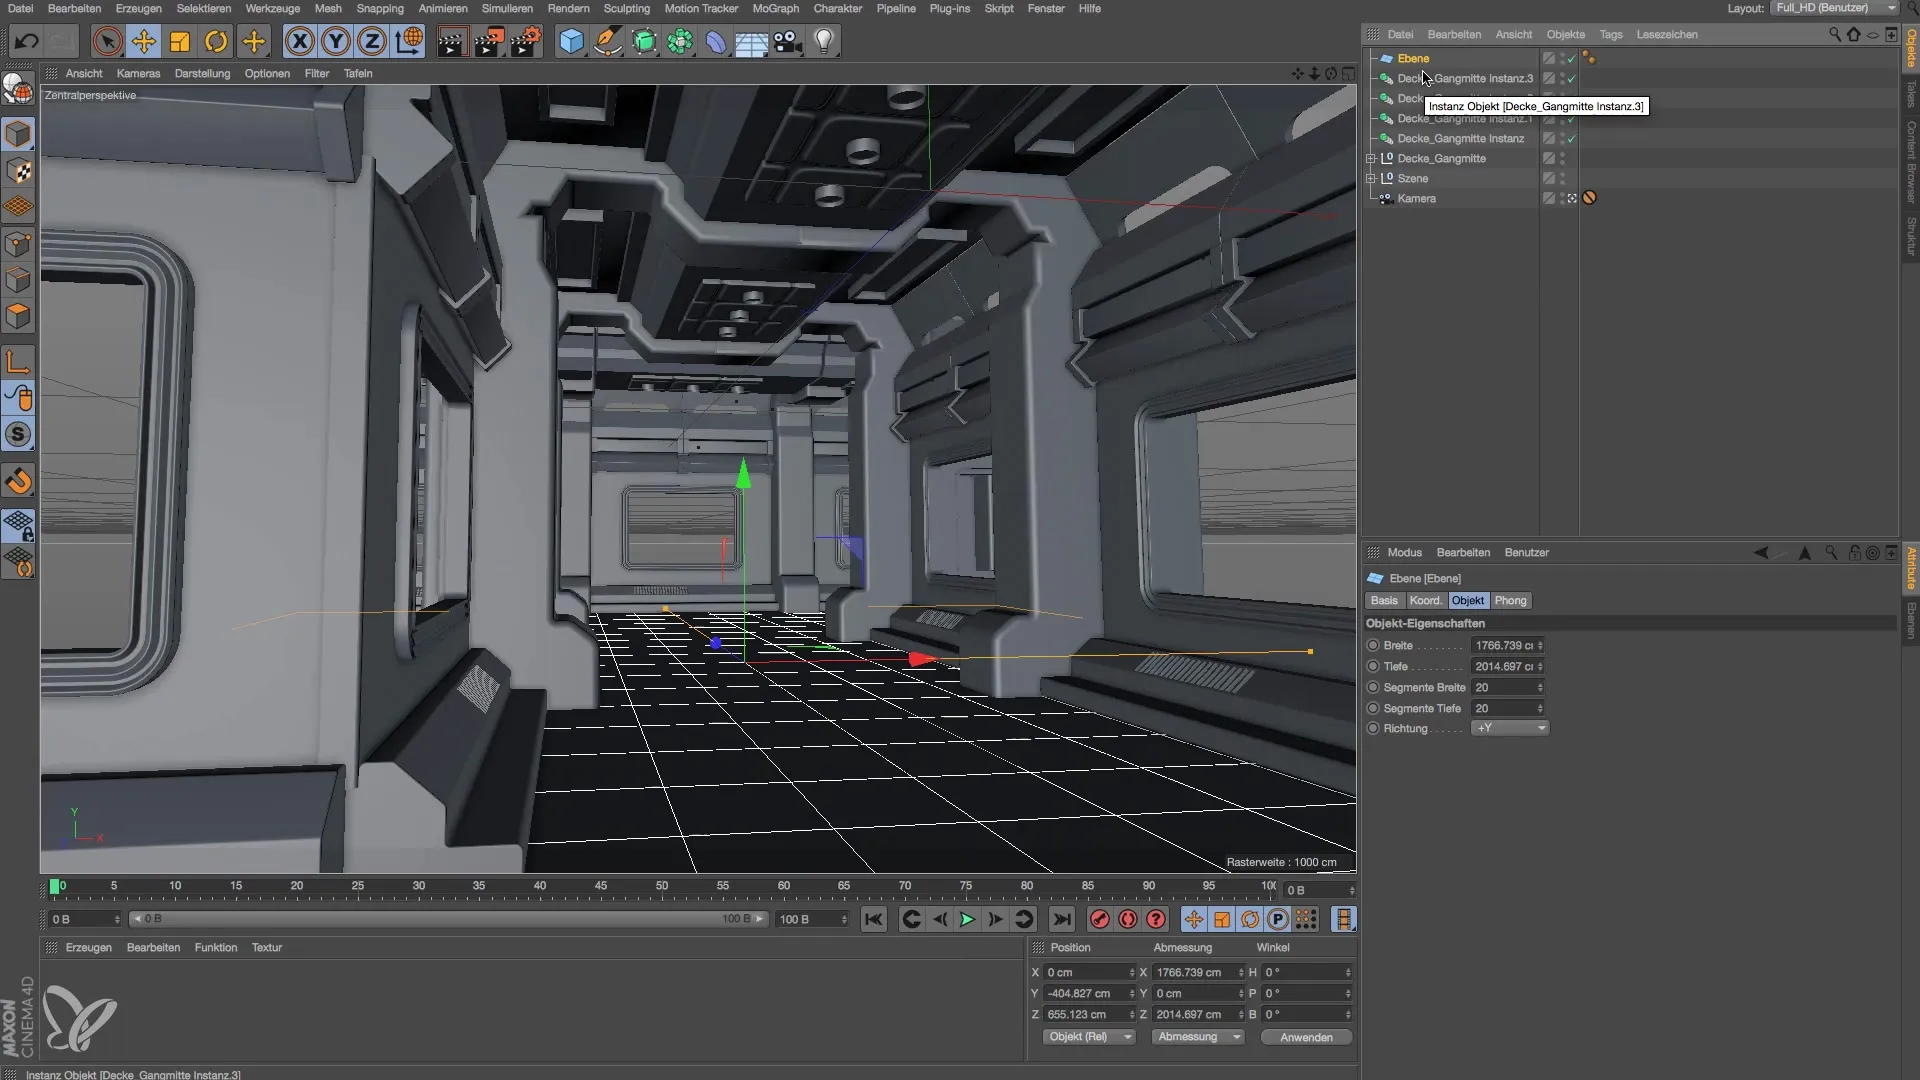Switch to the Koord. tab

1425,600
